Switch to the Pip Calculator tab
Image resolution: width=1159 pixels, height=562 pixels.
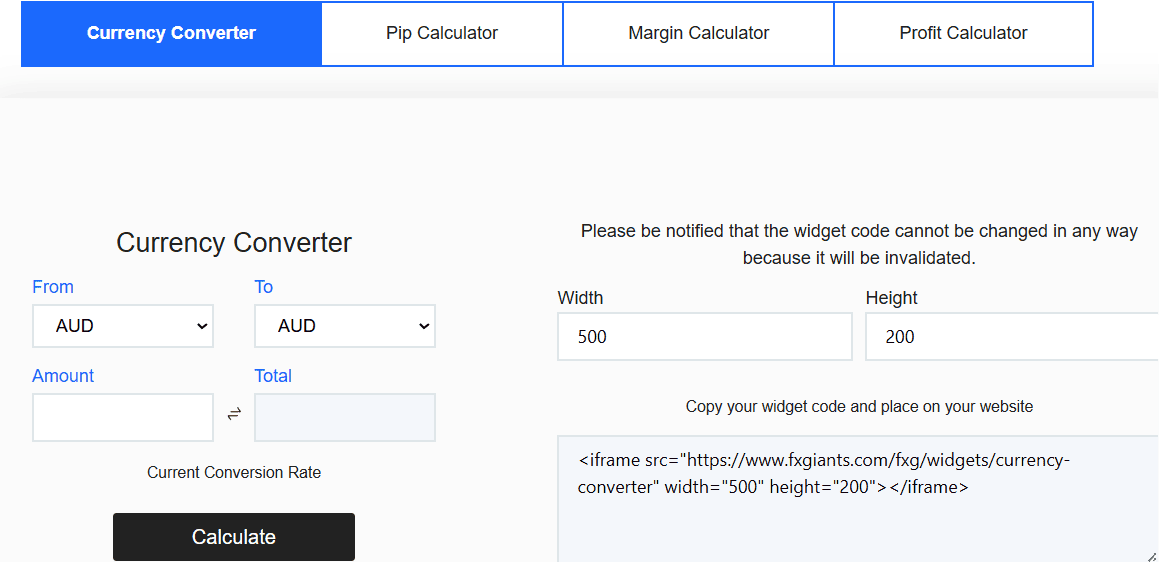(x=442, y=33)
